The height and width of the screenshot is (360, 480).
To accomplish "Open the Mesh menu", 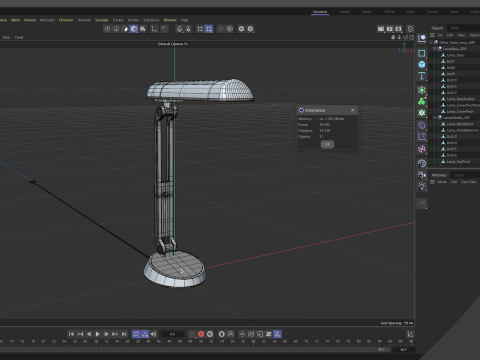I will [15, 20].
